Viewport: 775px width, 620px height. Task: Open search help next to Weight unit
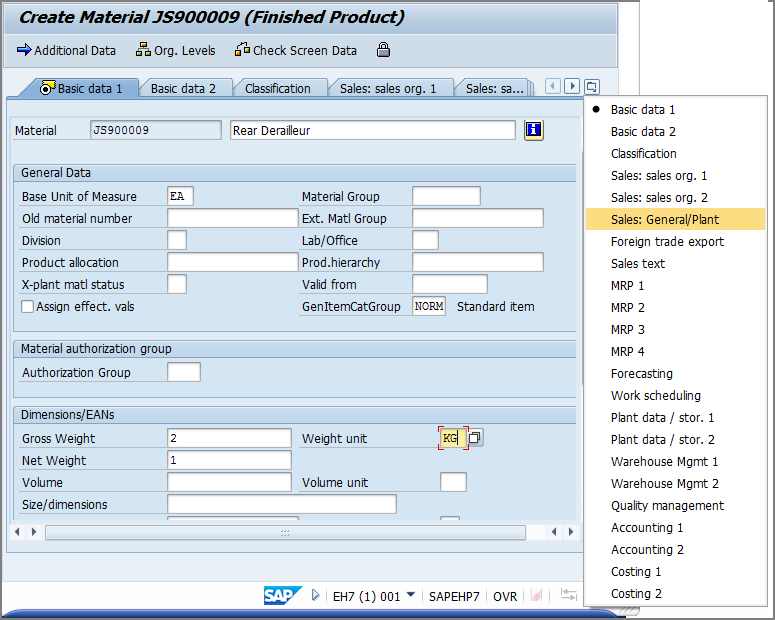(475, 438)
